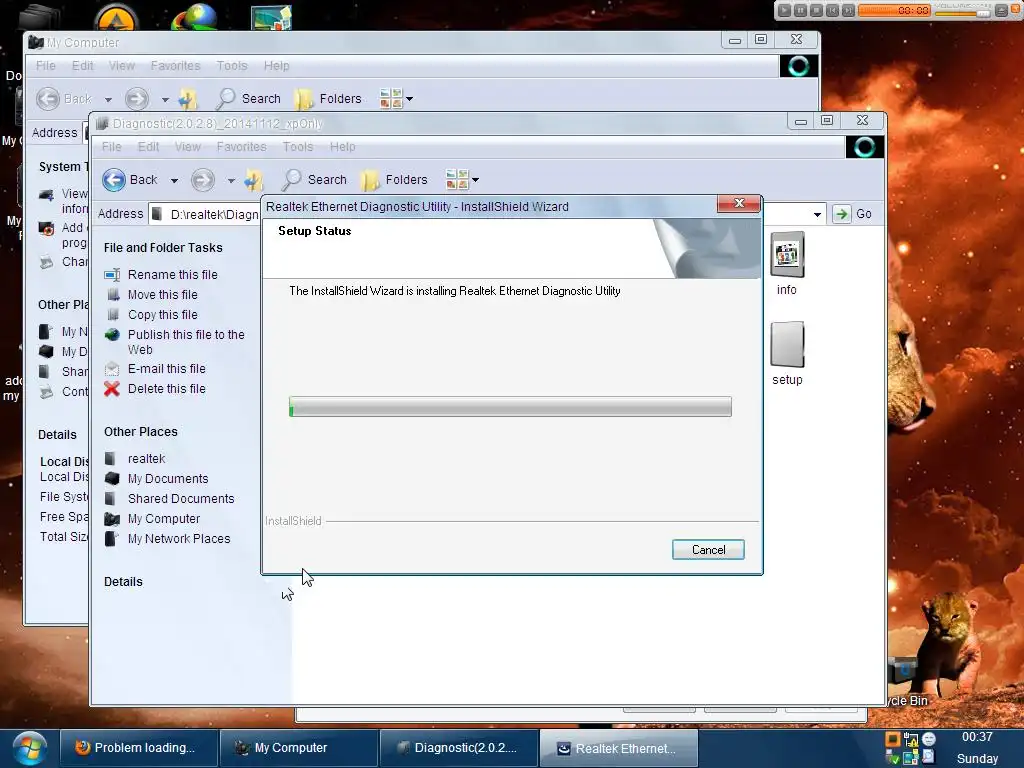
Task: Open Help menu in Diagnostic window
Action: point(342,147)
